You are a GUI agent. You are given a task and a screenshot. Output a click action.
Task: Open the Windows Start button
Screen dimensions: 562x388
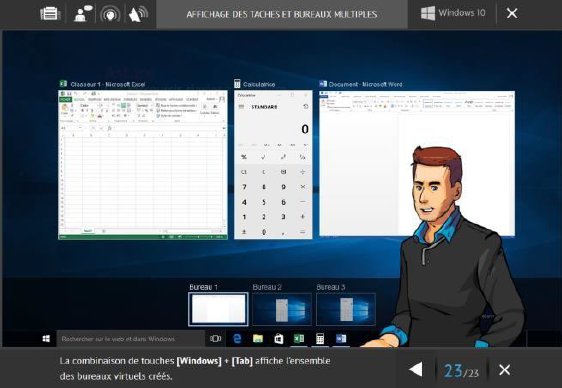46,339
